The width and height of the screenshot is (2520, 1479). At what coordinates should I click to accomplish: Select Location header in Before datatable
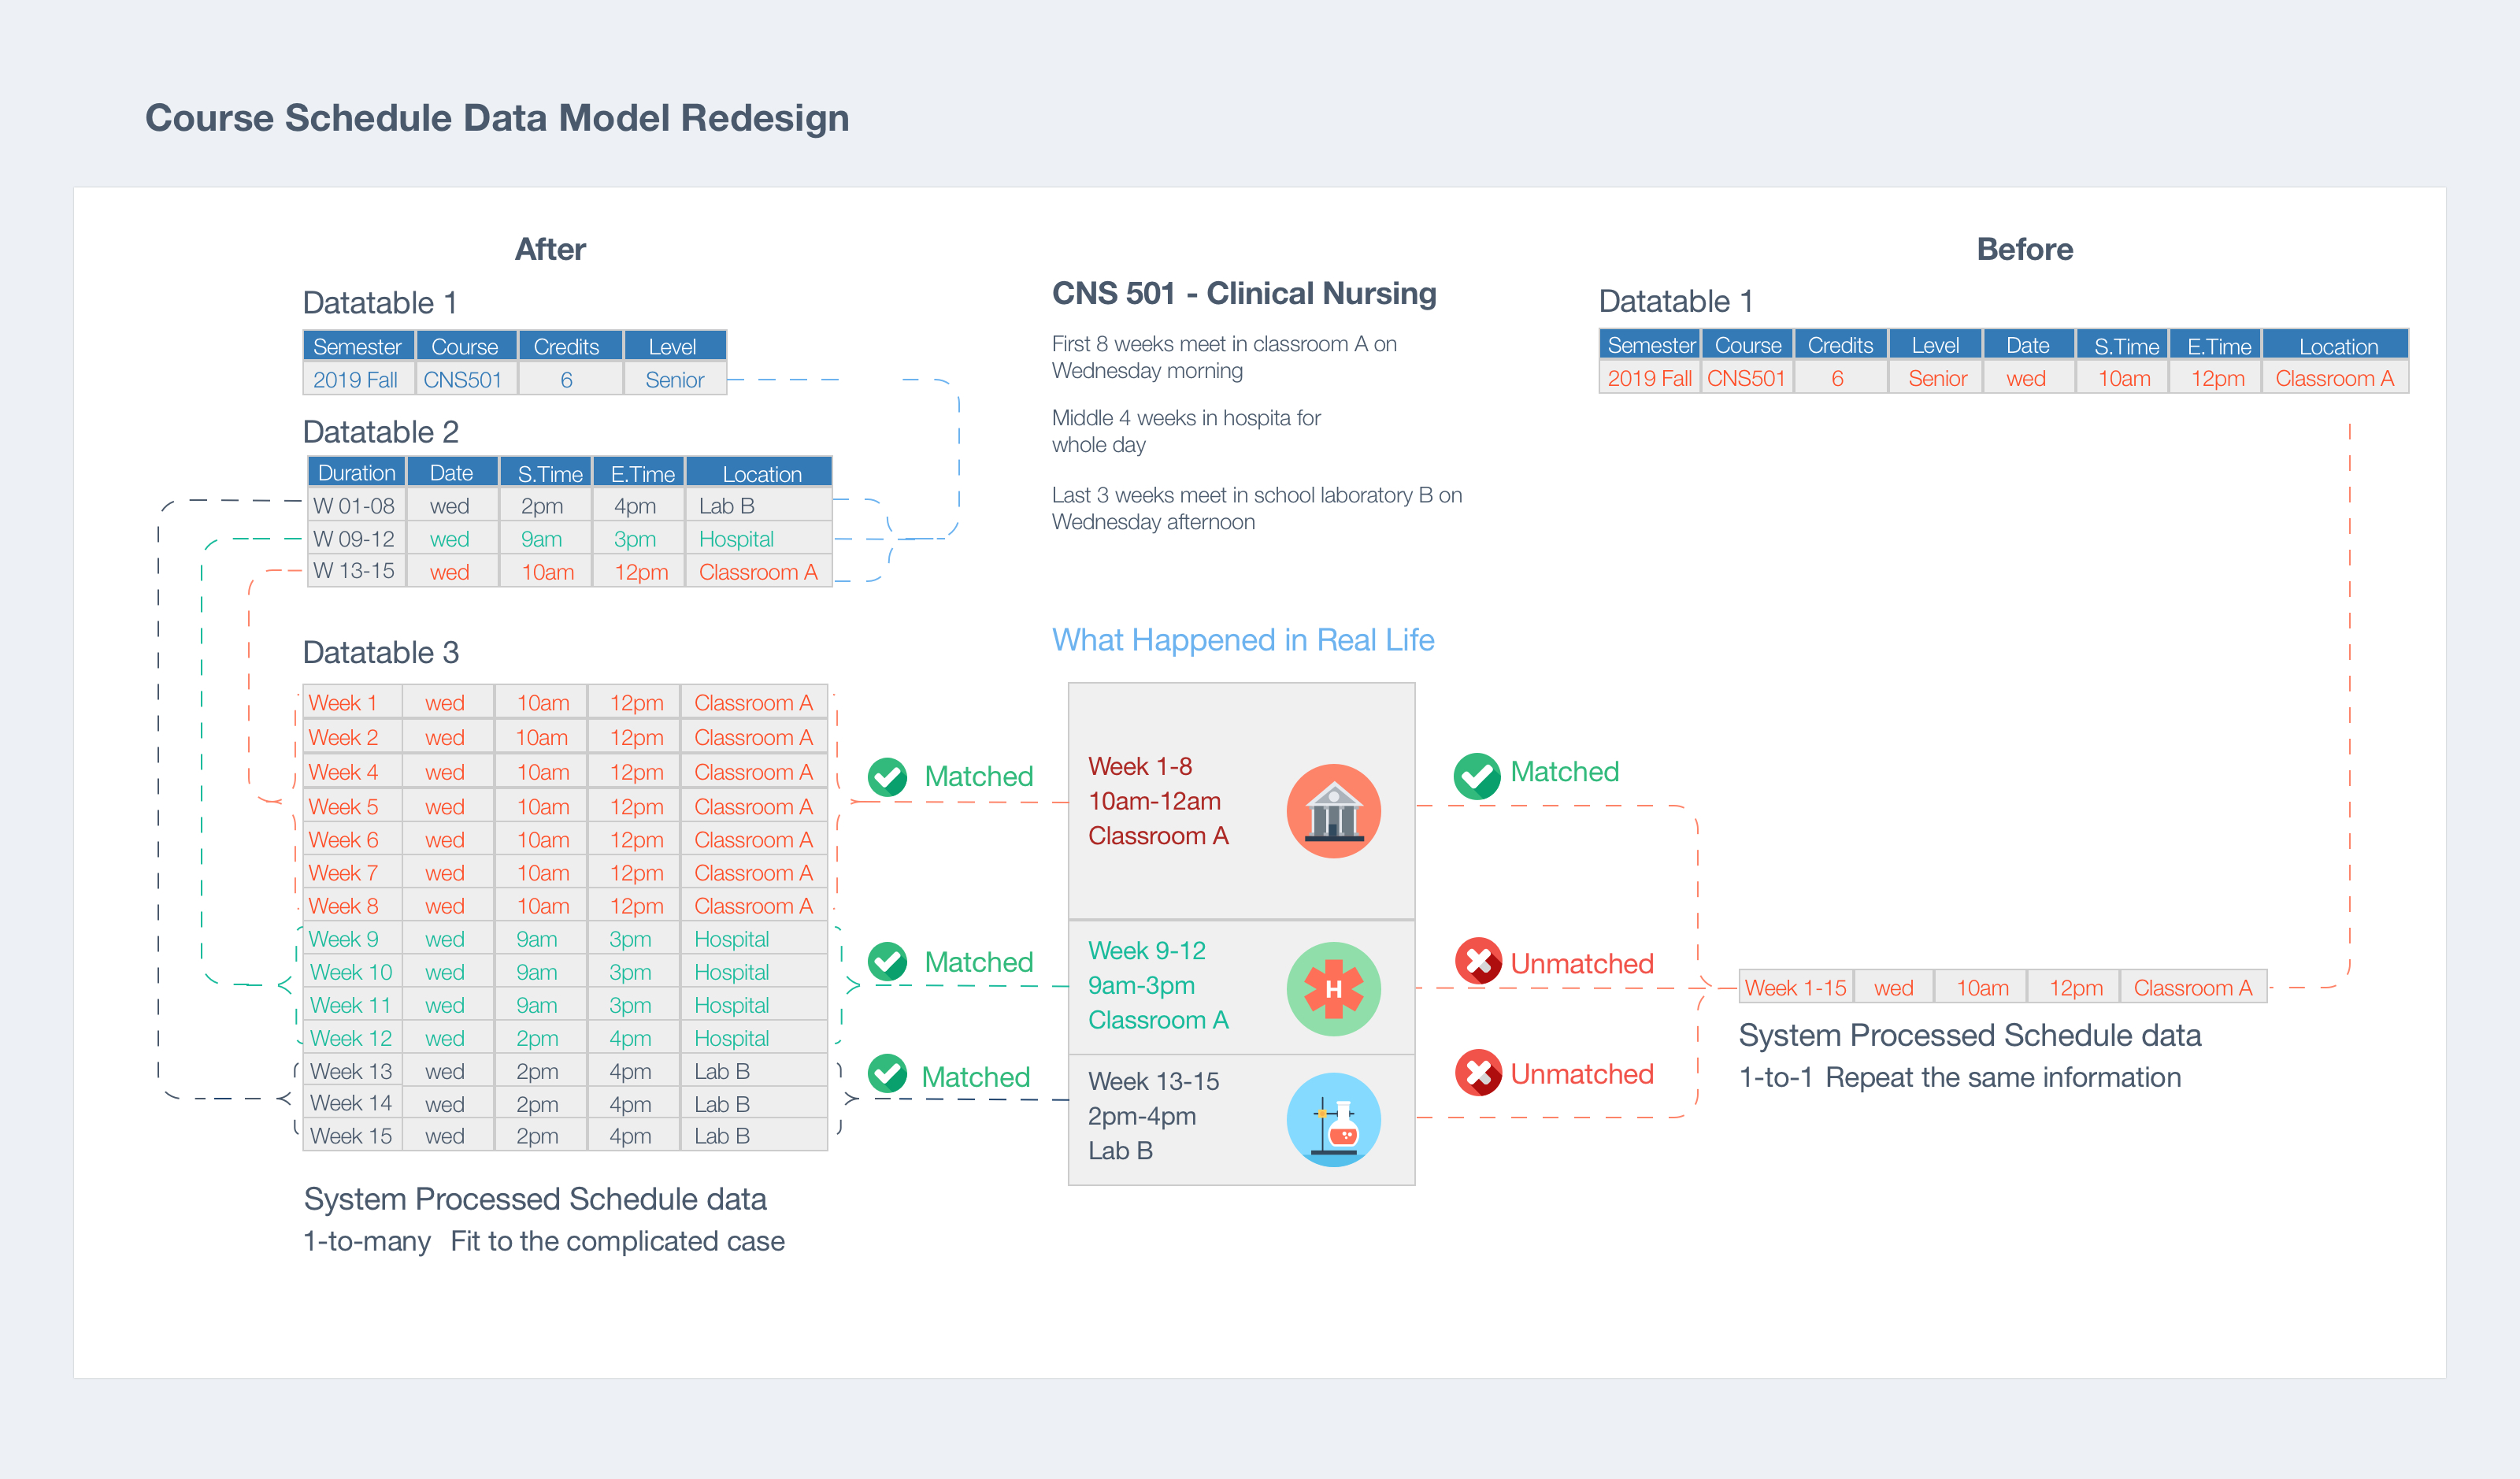tap(2337, 346)
